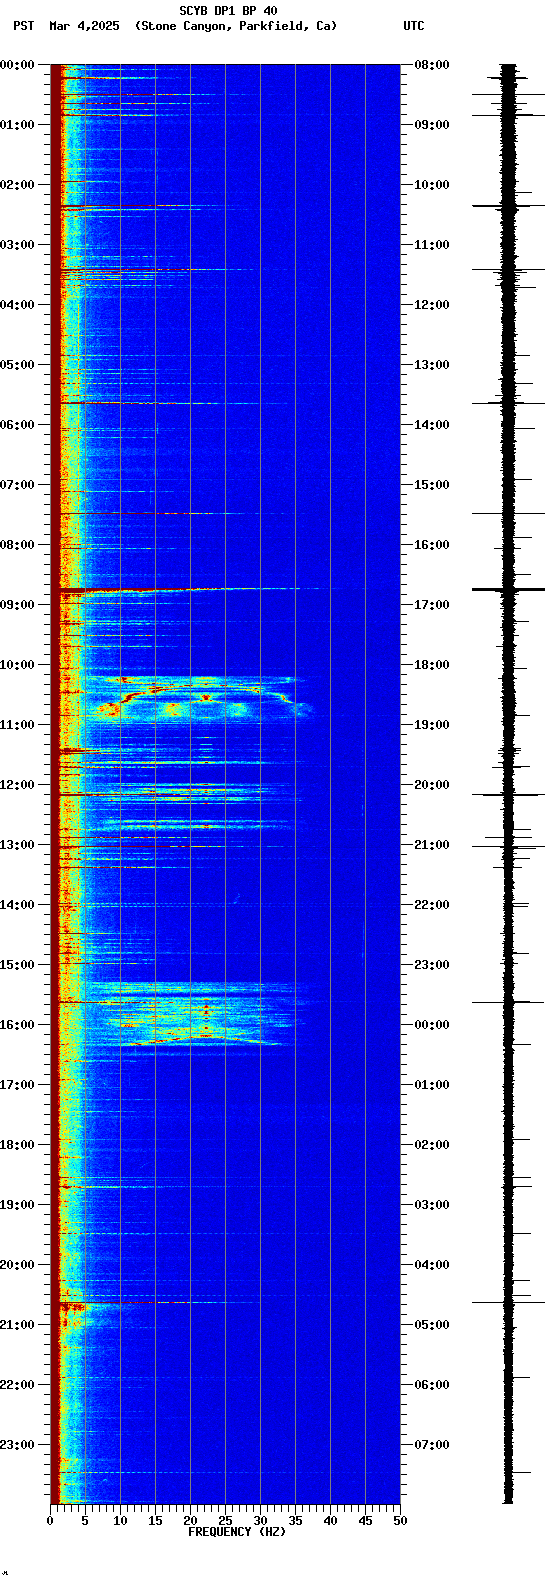Viewport: 552px width, 1584px height.
Task: Click the 00:00 PST time label
Action: pos(17,65)
